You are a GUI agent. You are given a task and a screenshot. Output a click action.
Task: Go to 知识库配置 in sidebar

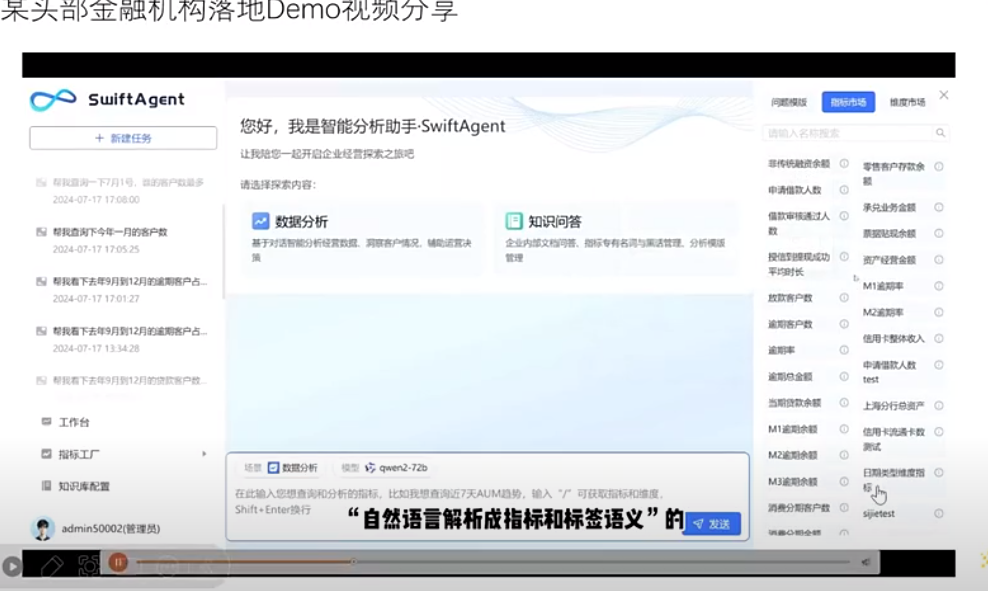click(x=76, y=486)
